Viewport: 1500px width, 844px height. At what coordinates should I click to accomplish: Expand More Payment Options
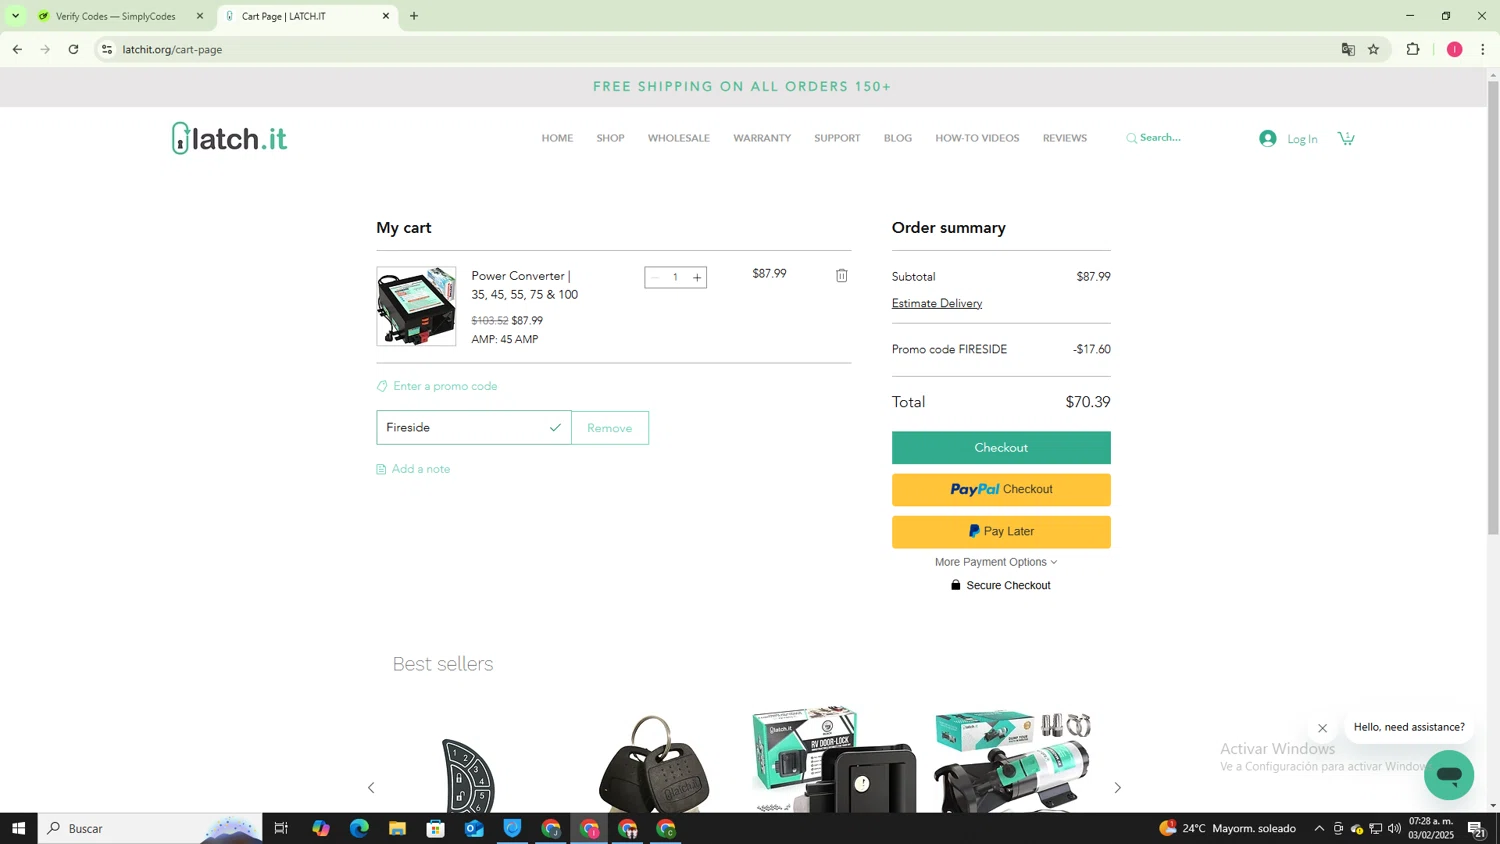[x=996, y=562]
